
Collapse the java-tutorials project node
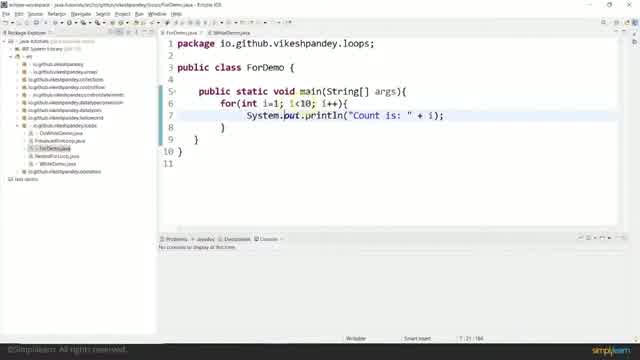point(4,41)
